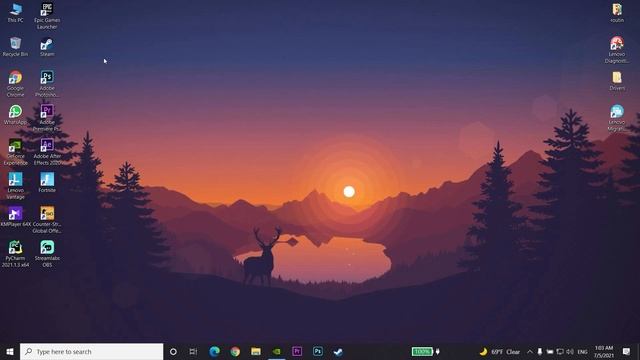Launch Chrome from the taskbar
Image resolution: width=640 pixels, height=360 pixels.
[235, 351]
